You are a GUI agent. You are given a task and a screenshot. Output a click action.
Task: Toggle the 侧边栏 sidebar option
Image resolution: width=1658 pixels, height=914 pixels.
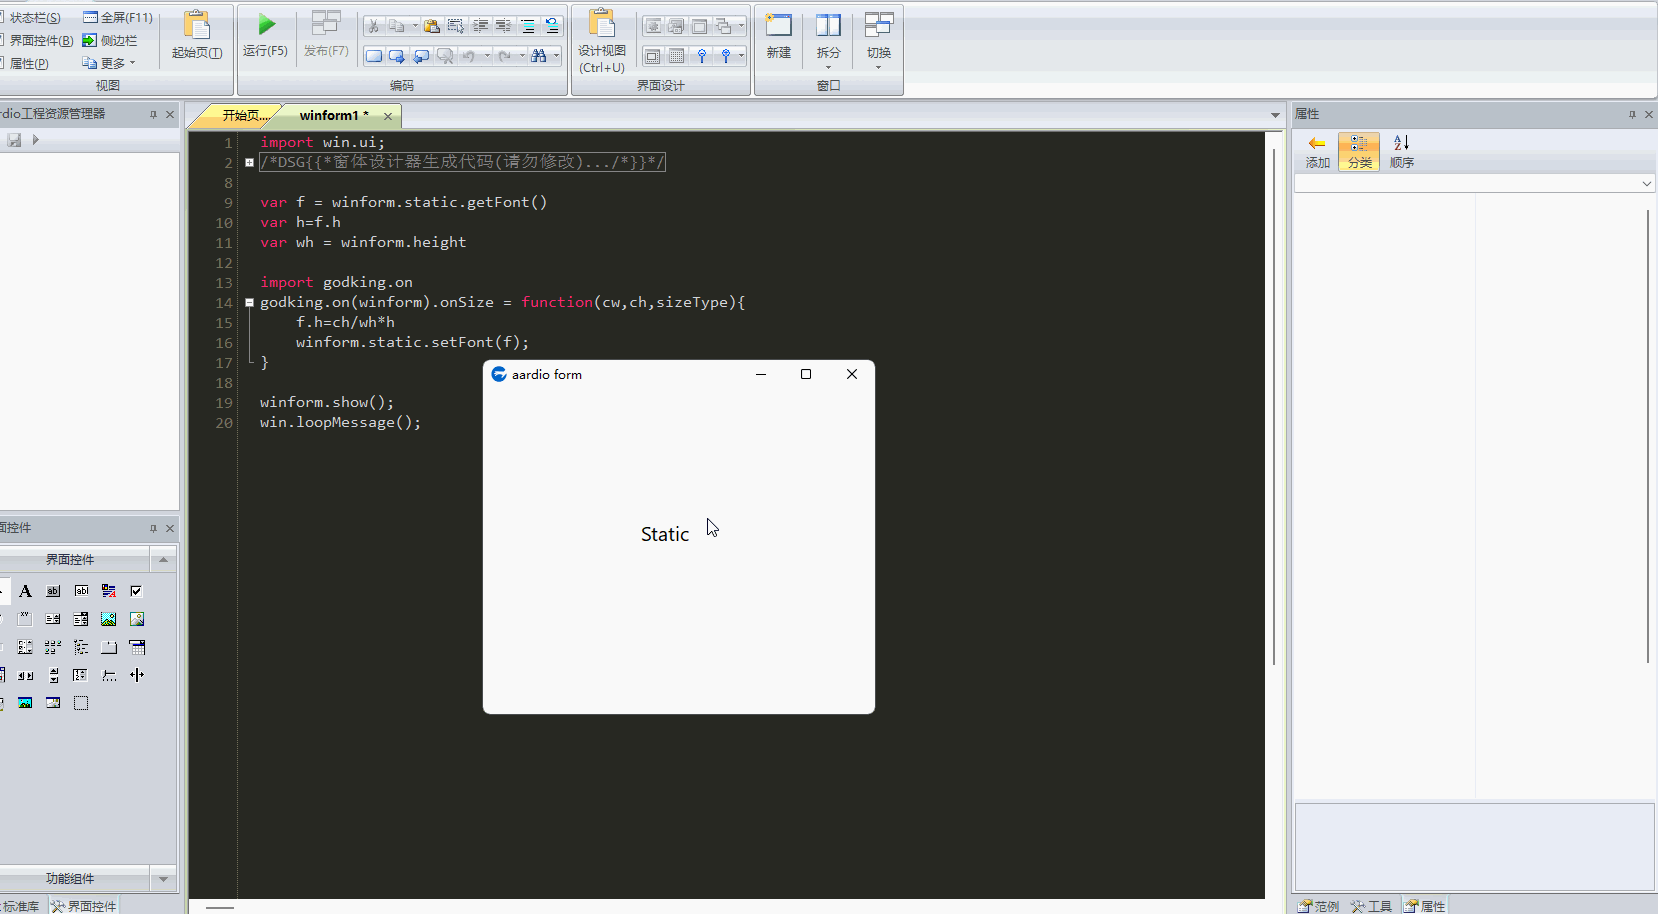110,41
